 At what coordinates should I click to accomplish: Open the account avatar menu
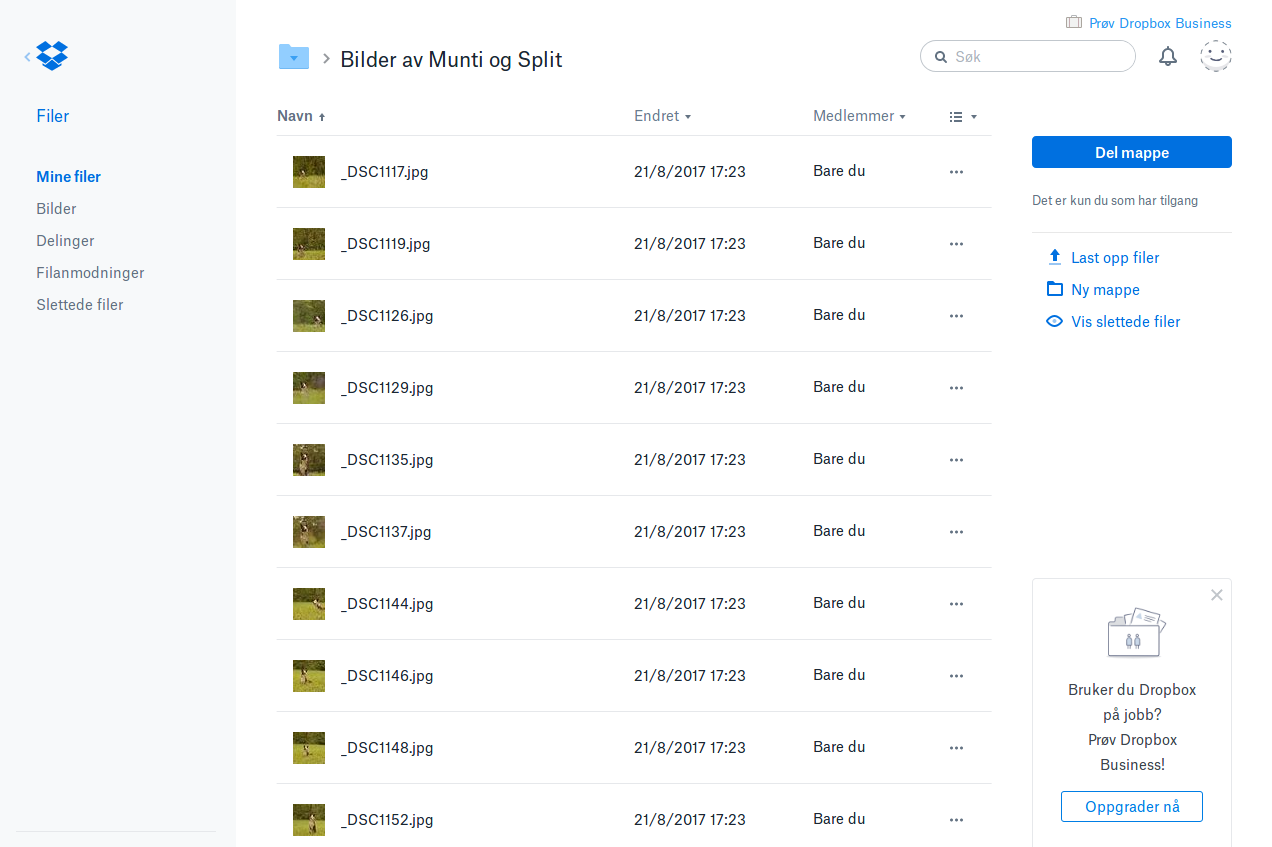pyautogui.click(x=1216, y=56)
